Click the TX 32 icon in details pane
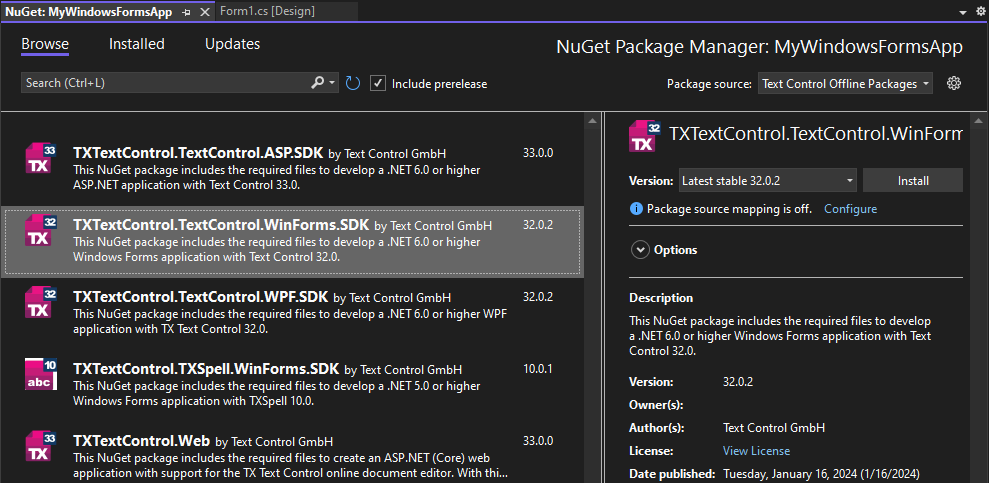989x483 pixels. coord(645,136)
